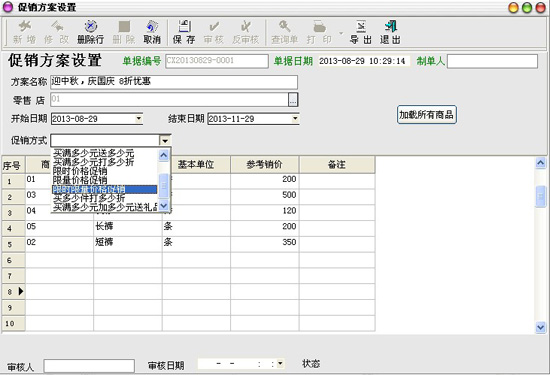This screenshot has width=550, height=375.
Task: Select row header 8 with arrow marker
Action: coord(13,292)
